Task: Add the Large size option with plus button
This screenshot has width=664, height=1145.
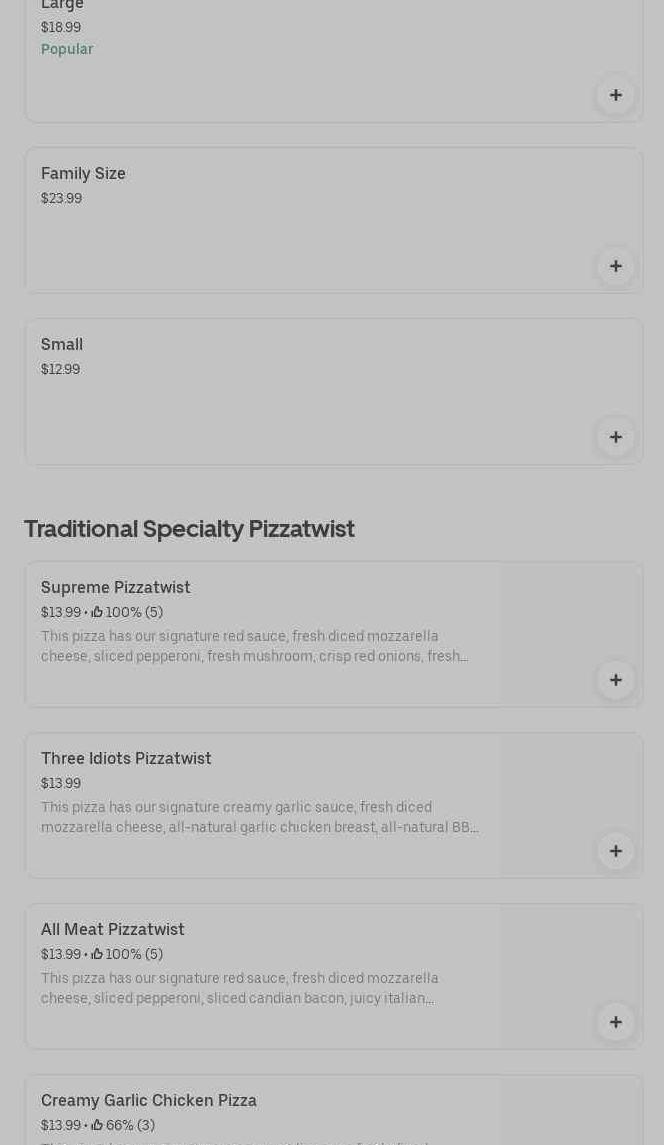Action: tap(615, 95)
